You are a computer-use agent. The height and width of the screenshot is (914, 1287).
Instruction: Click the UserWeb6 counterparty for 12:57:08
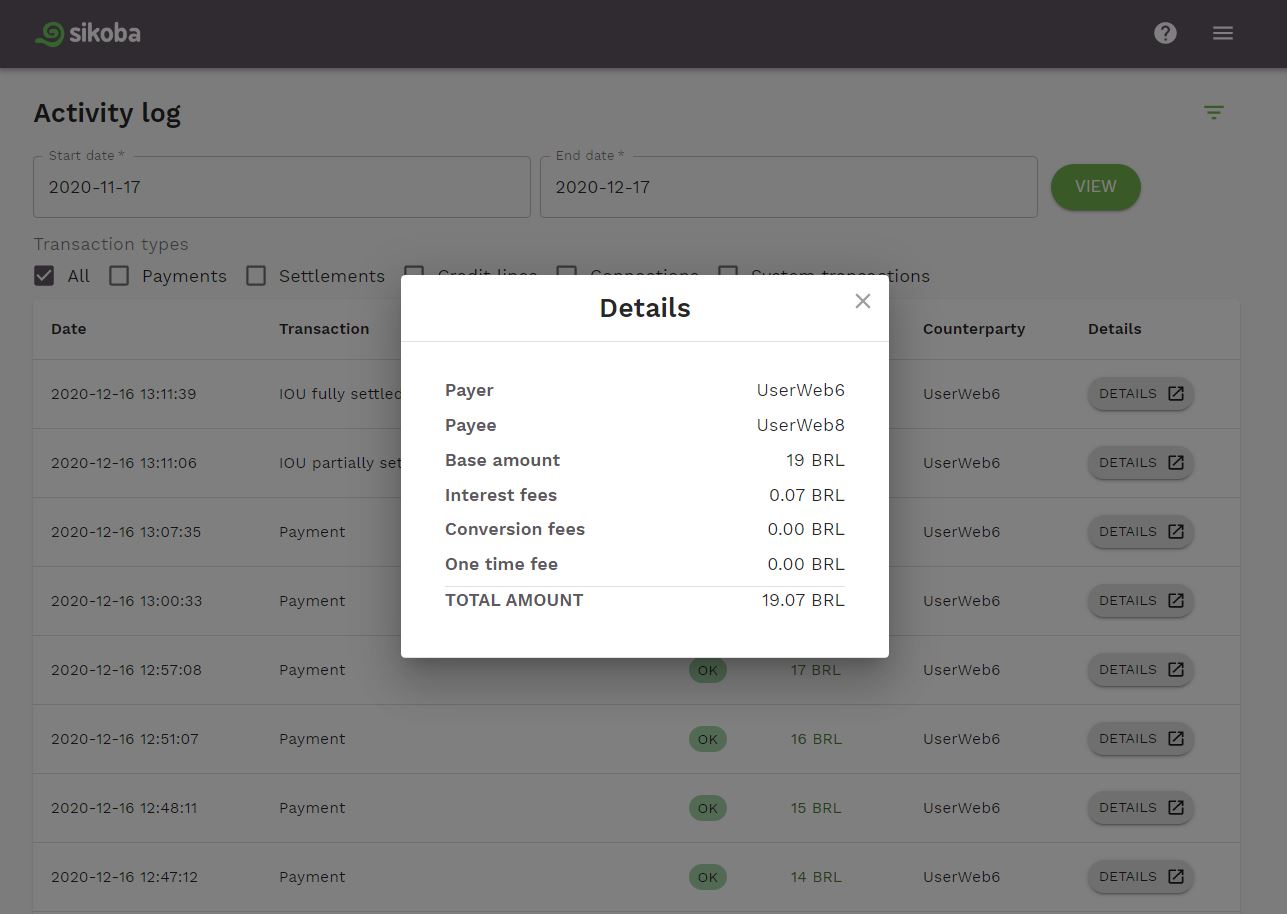click(x=961, y=670)
